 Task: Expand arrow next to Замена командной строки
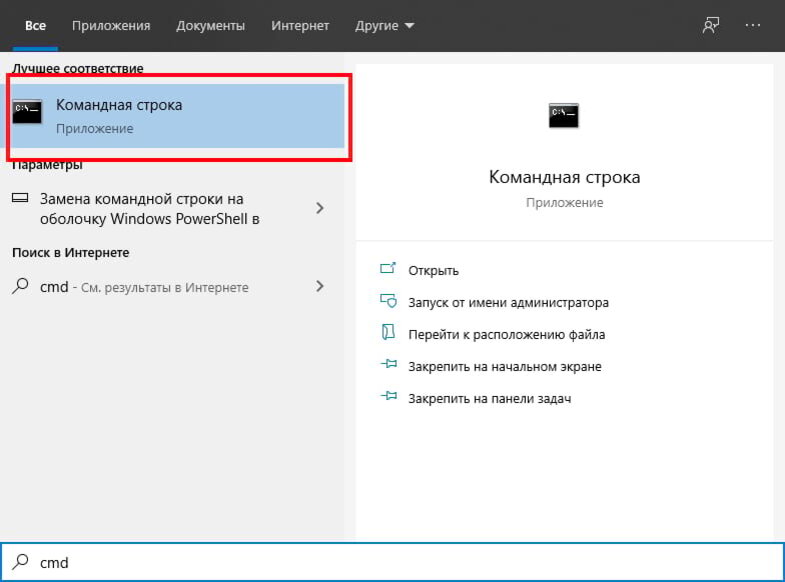(x=319, y=208)
